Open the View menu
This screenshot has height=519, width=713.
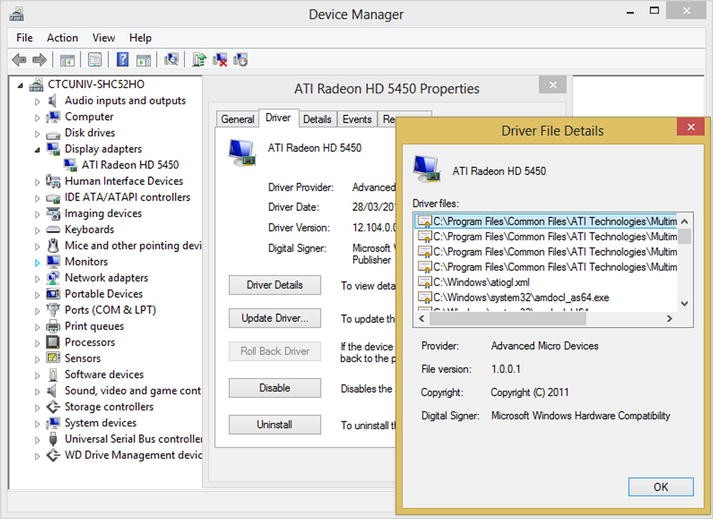104,38
